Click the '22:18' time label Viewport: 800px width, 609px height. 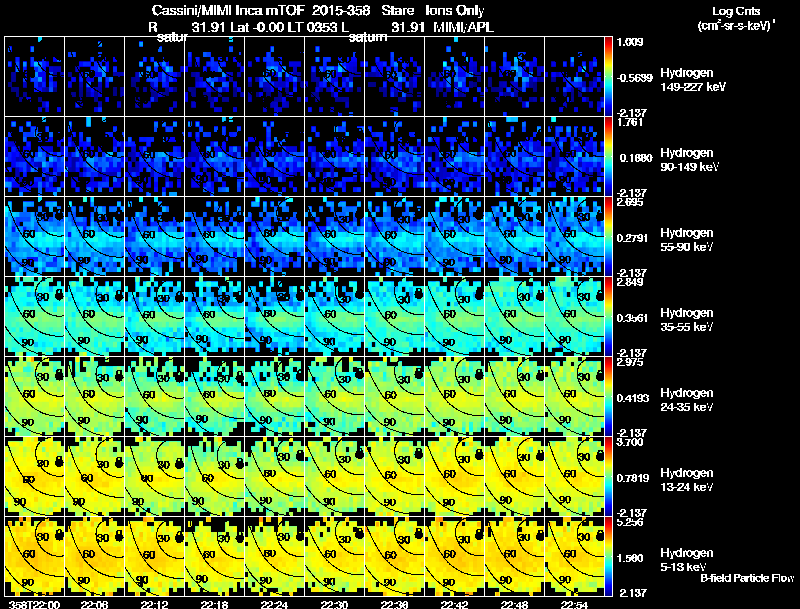pyautogui.click(x=214, y=605)
